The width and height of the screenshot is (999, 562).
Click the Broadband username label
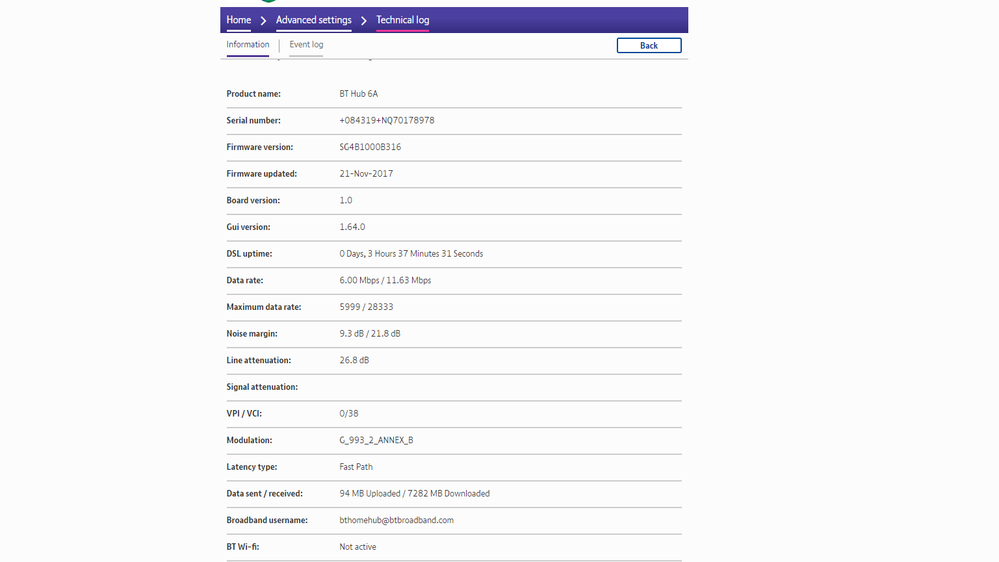point(266,521)
